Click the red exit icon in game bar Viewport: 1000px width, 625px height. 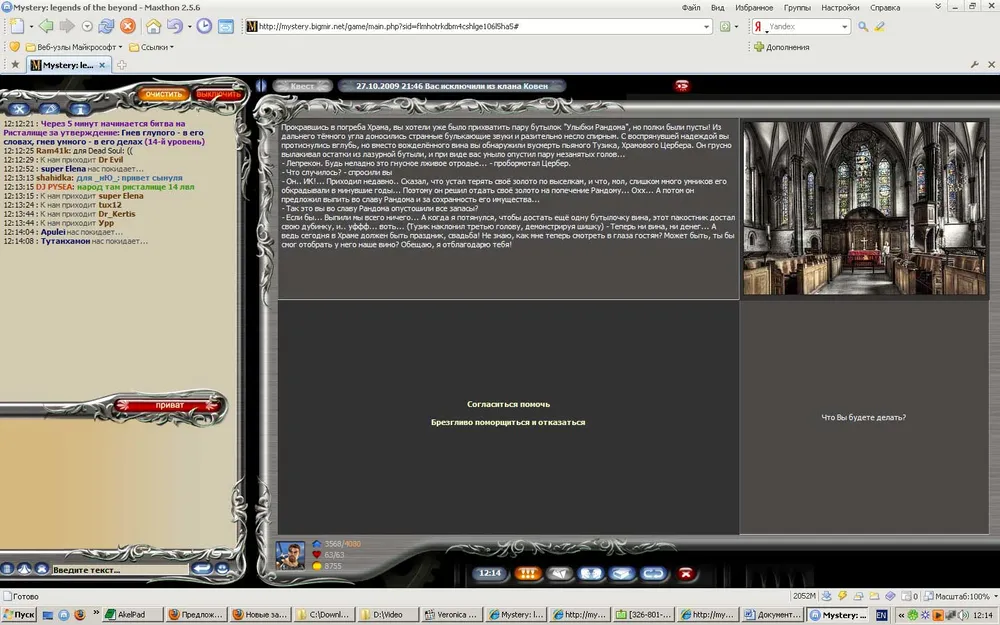click(x=686, y=574)
